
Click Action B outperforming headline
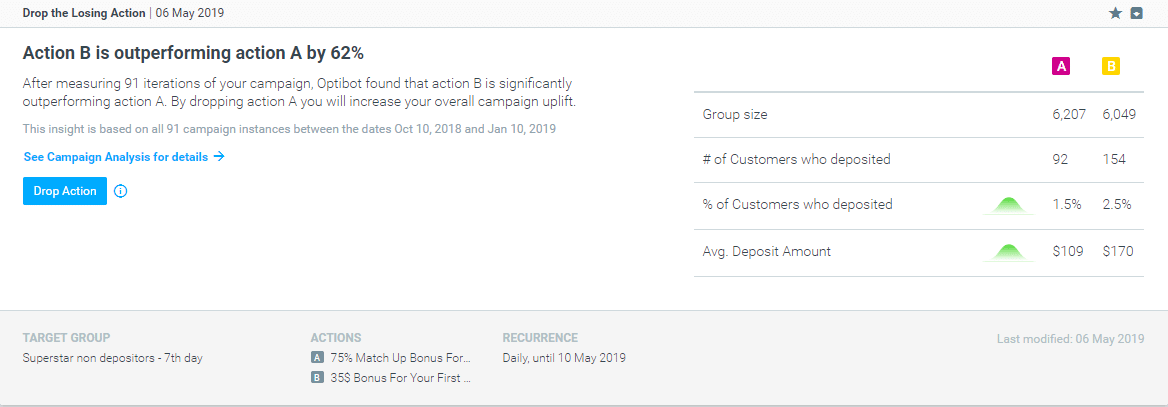point(193,54)
